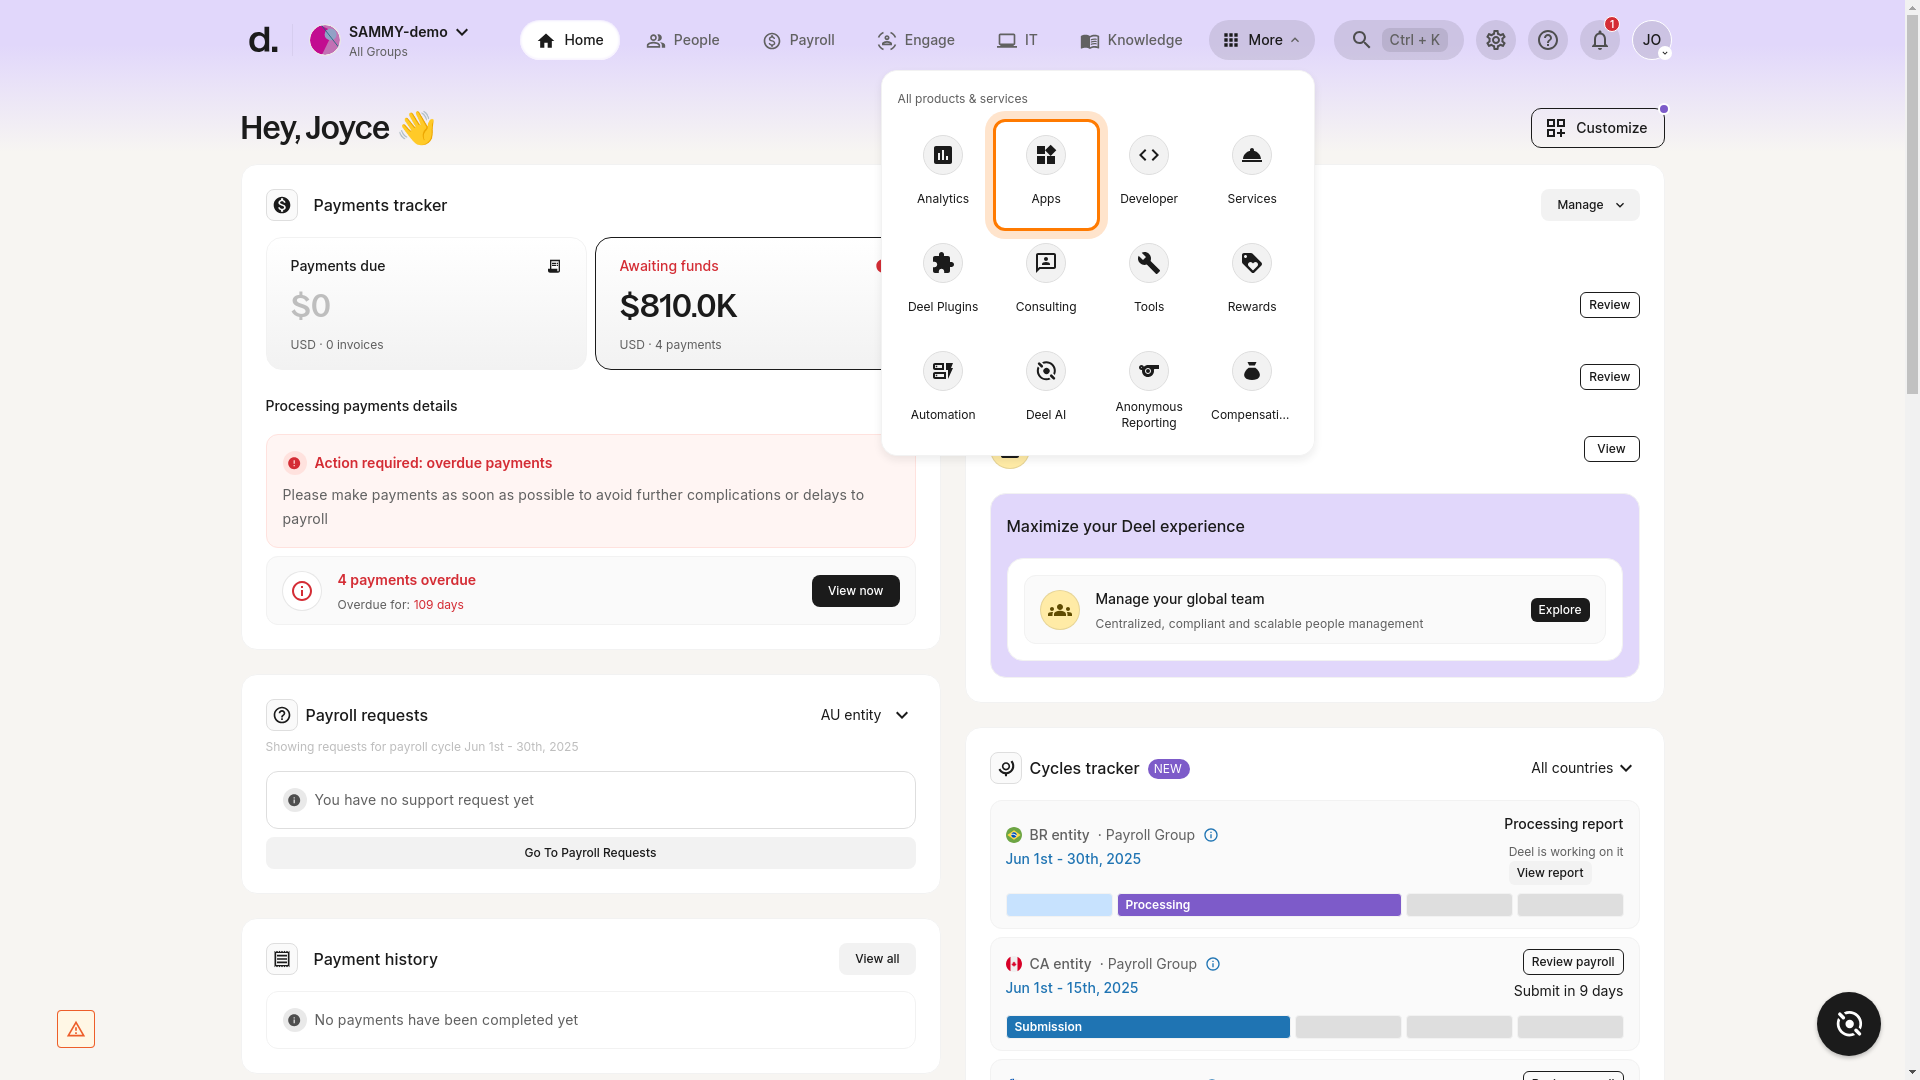Viewport: 1920px width, 1080px height.
Task: Click the search box with Ctrl + K
Action: pos(1398,40)
